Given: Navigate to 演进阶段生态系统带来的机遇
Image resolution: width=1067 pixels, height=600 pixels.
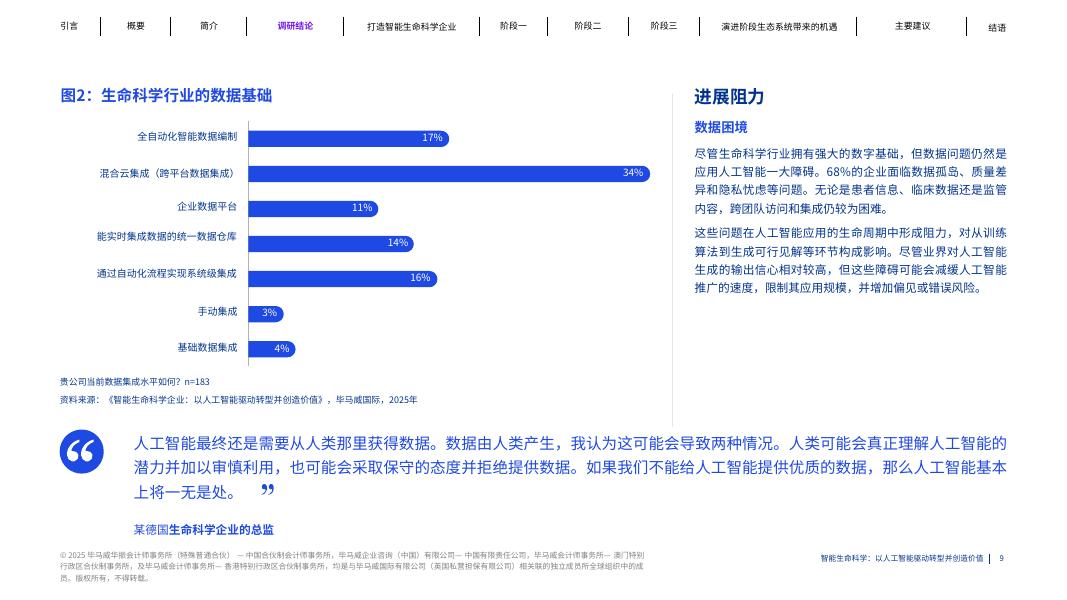Looking at the screenshot, I should coord(779,26).
